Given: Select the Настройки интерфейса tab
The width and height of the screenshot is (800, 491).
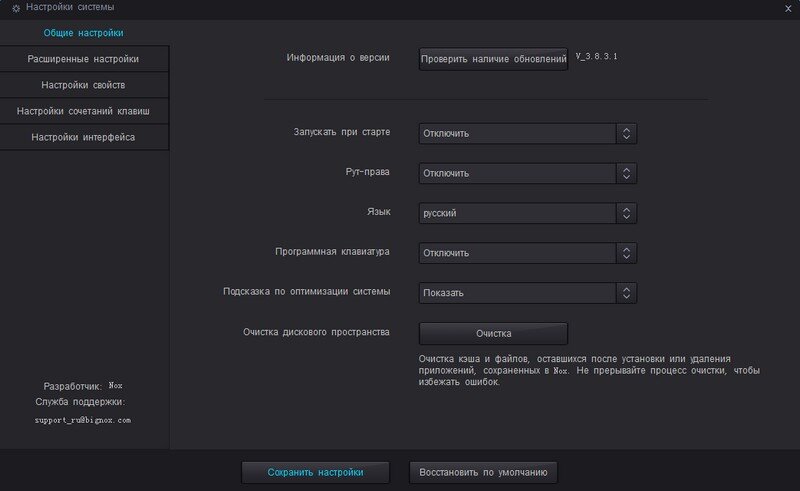Looking at the screenshot, I should click(83, 137).
